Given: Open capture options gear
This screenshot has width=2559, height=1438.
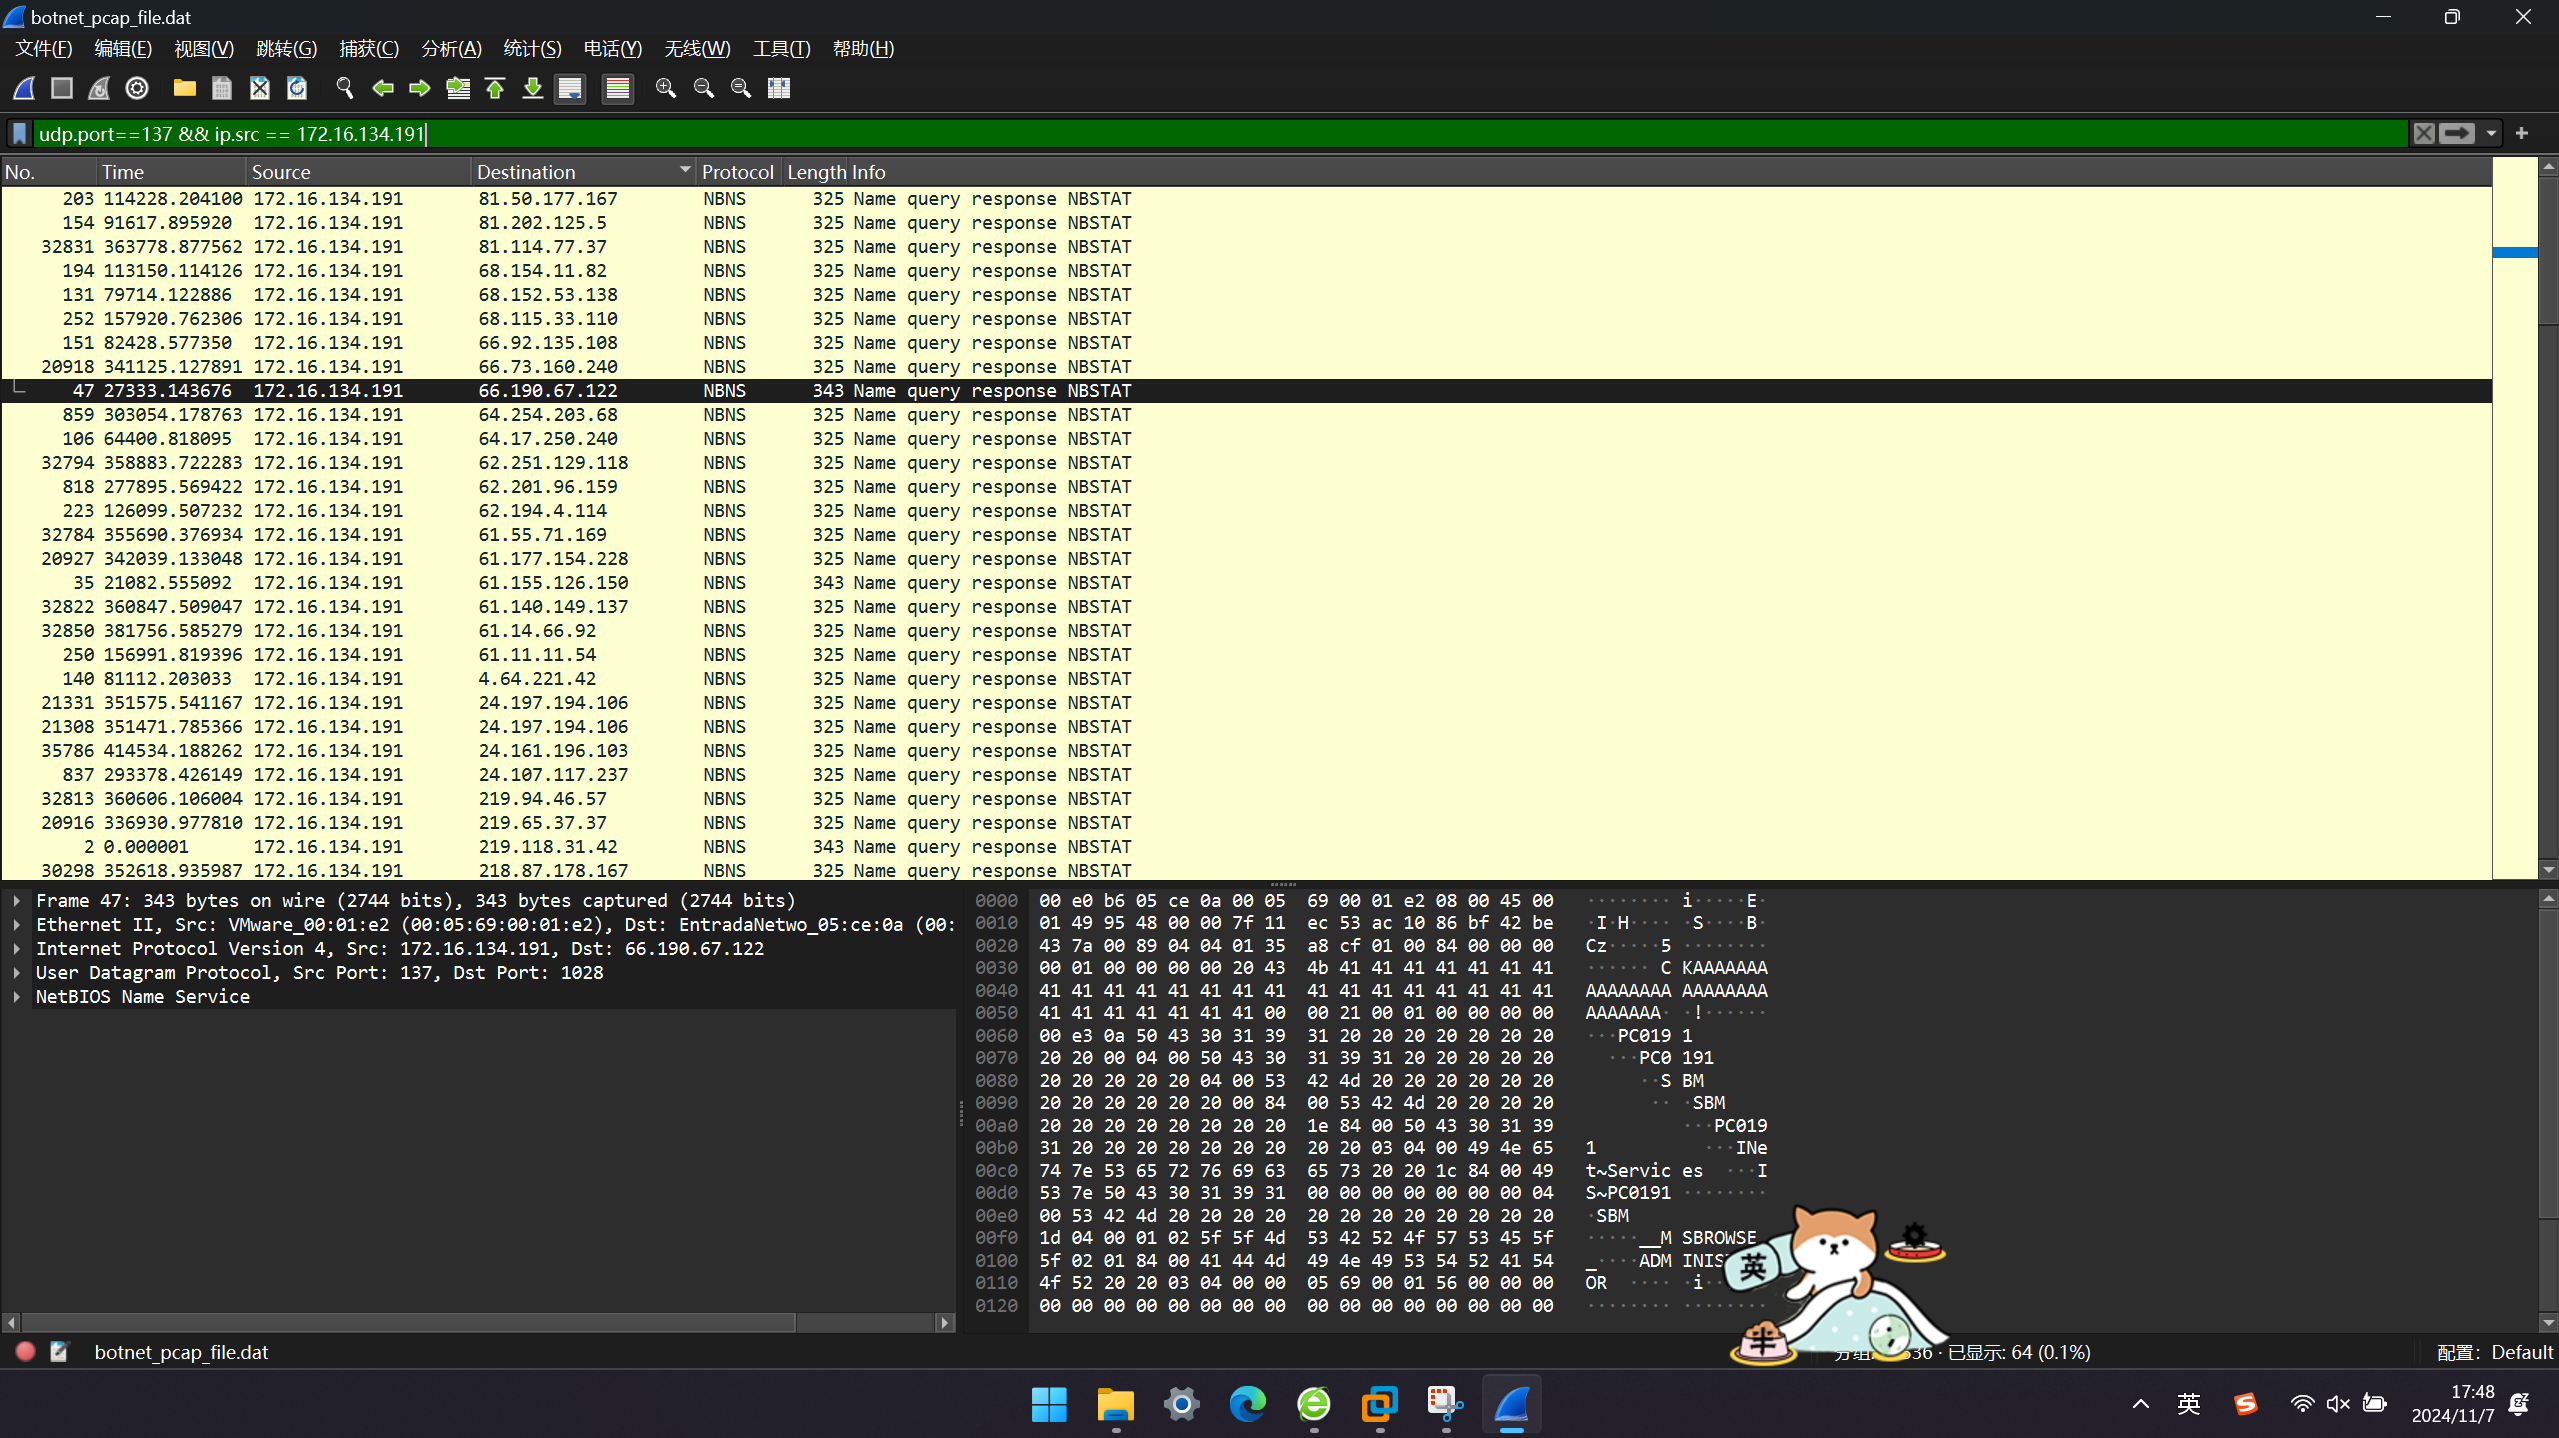Looking at the screenshot, I should pyautogui.click(x=137, y=88).
